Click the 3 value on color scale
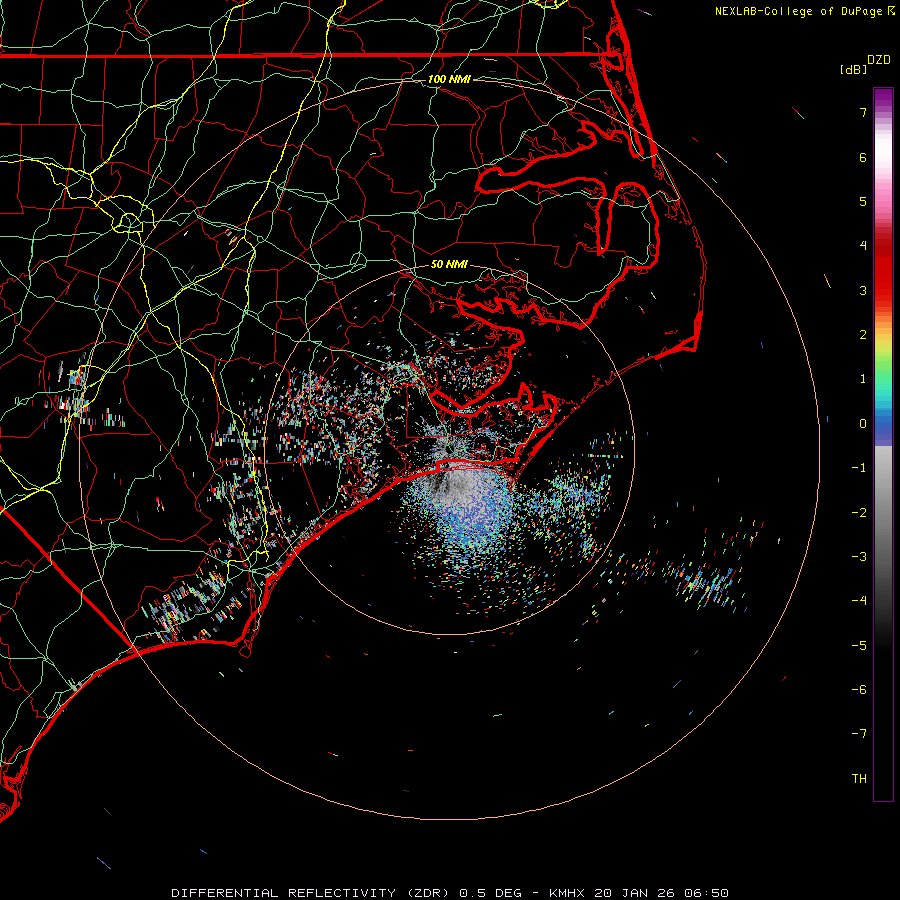 (x=863, y=290)
